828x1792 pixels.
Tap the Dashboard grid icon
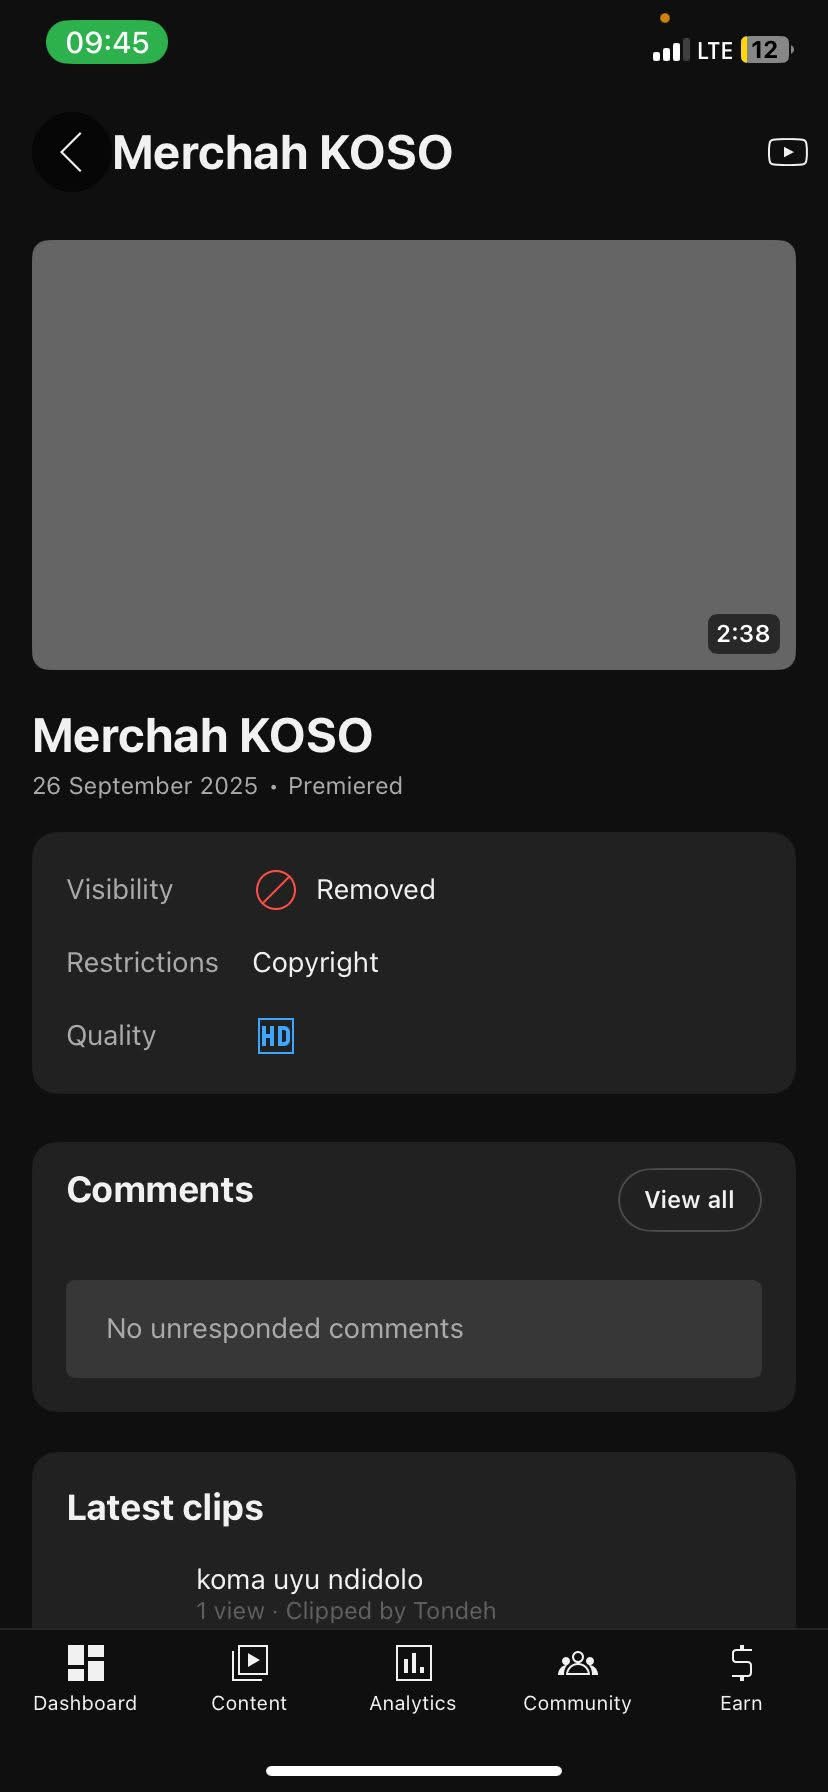point(85,1663)
